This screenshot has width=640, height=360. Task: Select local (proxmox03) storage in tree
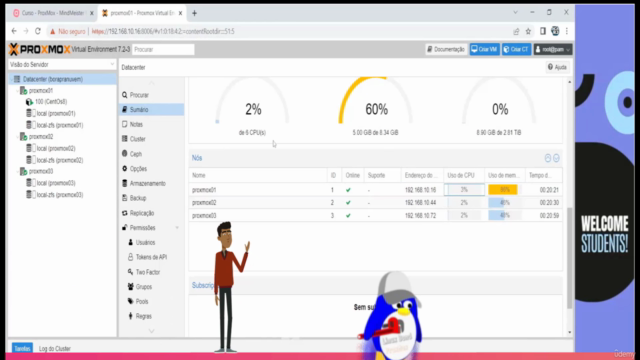click(56, 183)
